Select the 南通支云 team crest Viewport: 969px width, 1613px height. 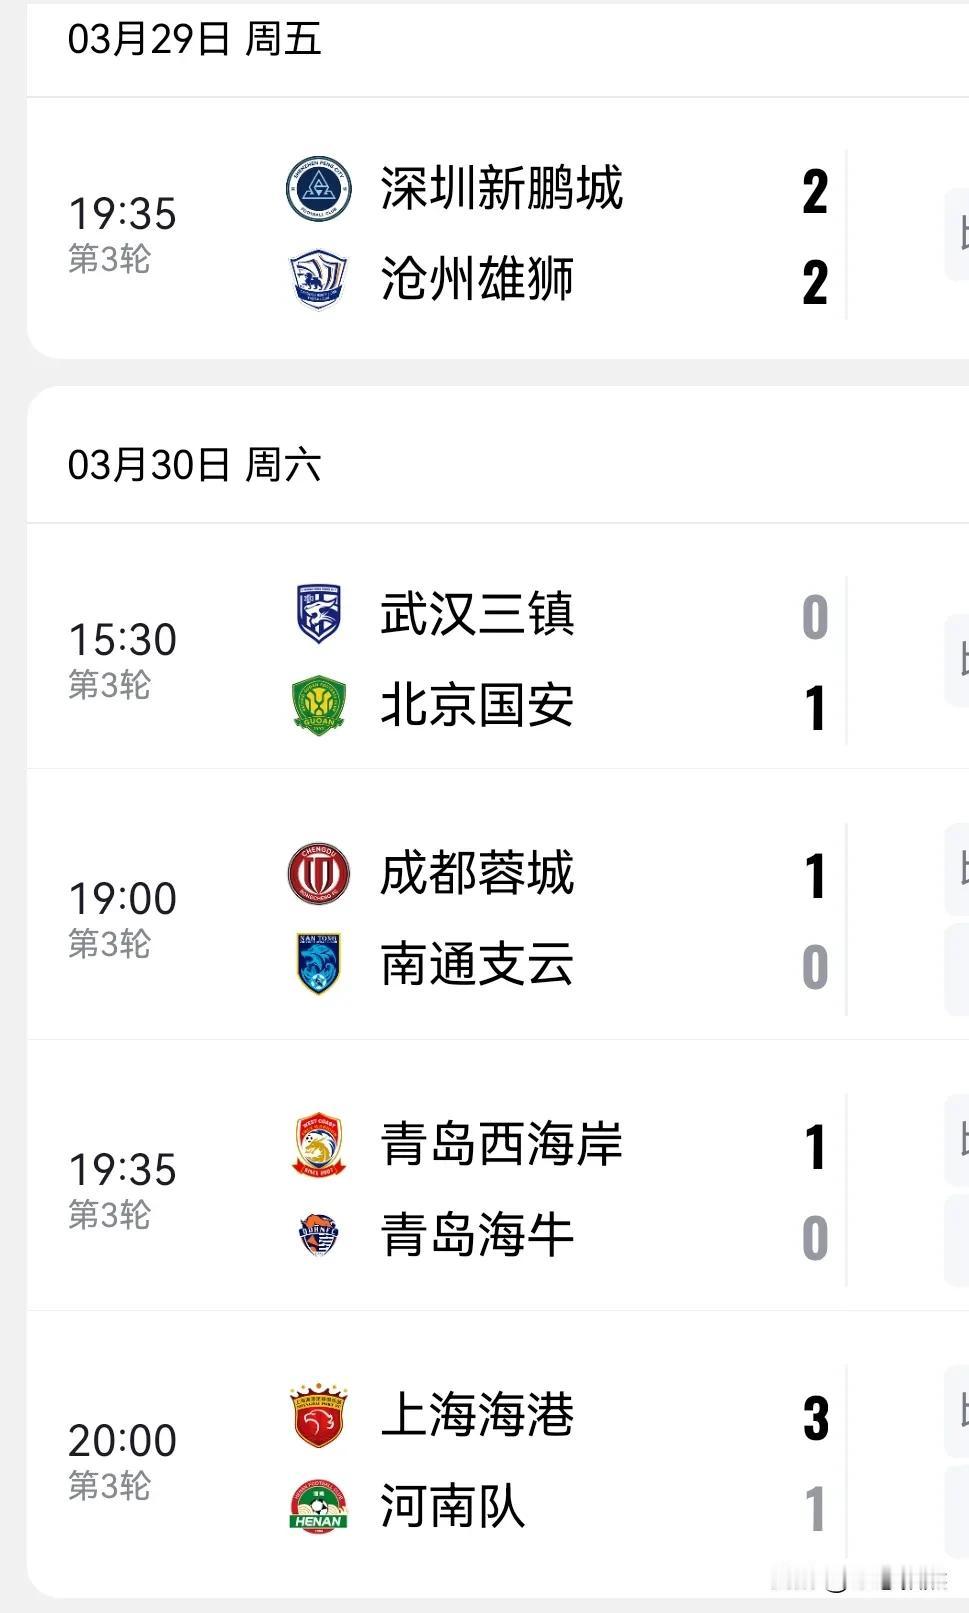point(319,964)
